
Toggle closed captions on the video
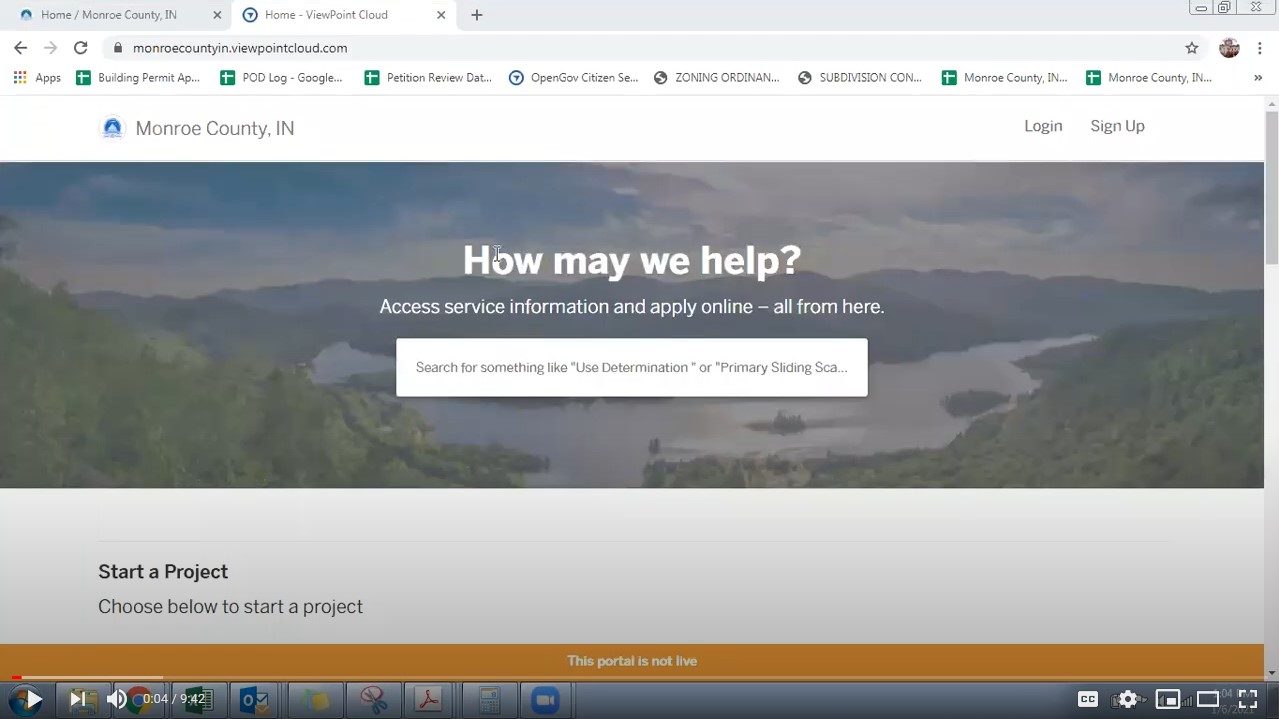click(1087, 699)
